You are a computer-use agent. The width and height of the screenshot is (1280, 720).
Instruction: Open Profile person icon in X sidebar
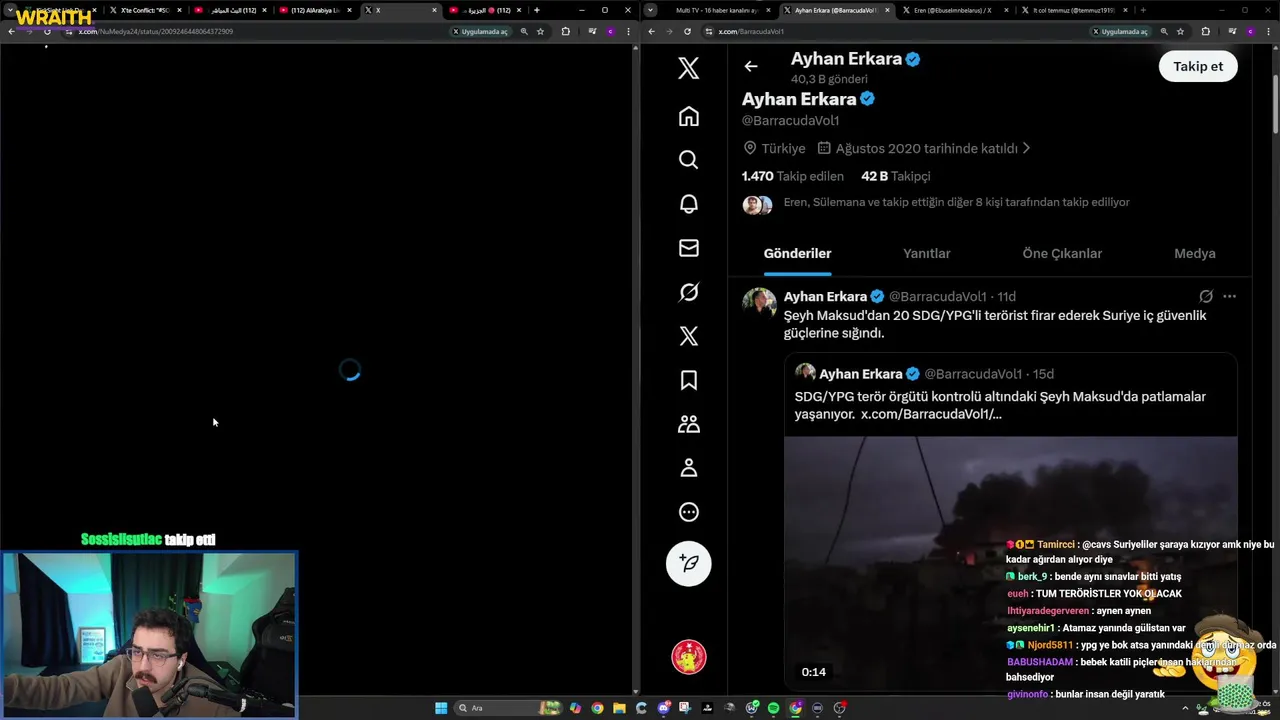pyautogui.click(x=688, y=468)
